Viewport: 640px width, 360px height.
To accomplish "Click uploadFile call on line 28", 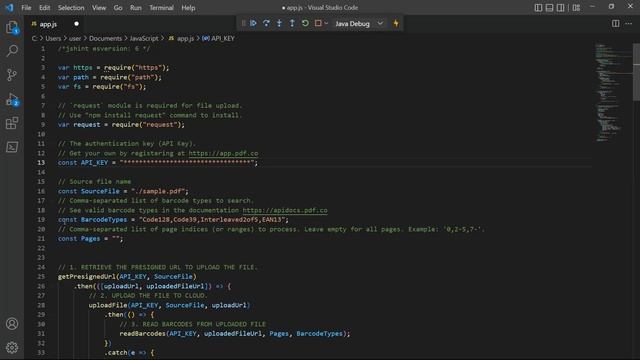I will click(108, 305).
